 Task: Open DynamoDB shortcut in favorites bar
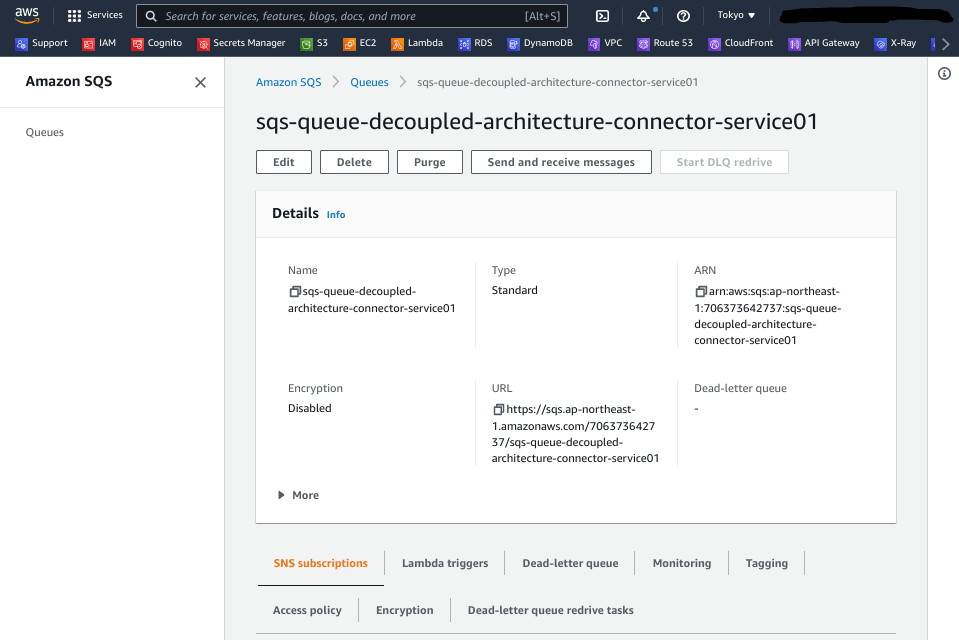point(540,43)
